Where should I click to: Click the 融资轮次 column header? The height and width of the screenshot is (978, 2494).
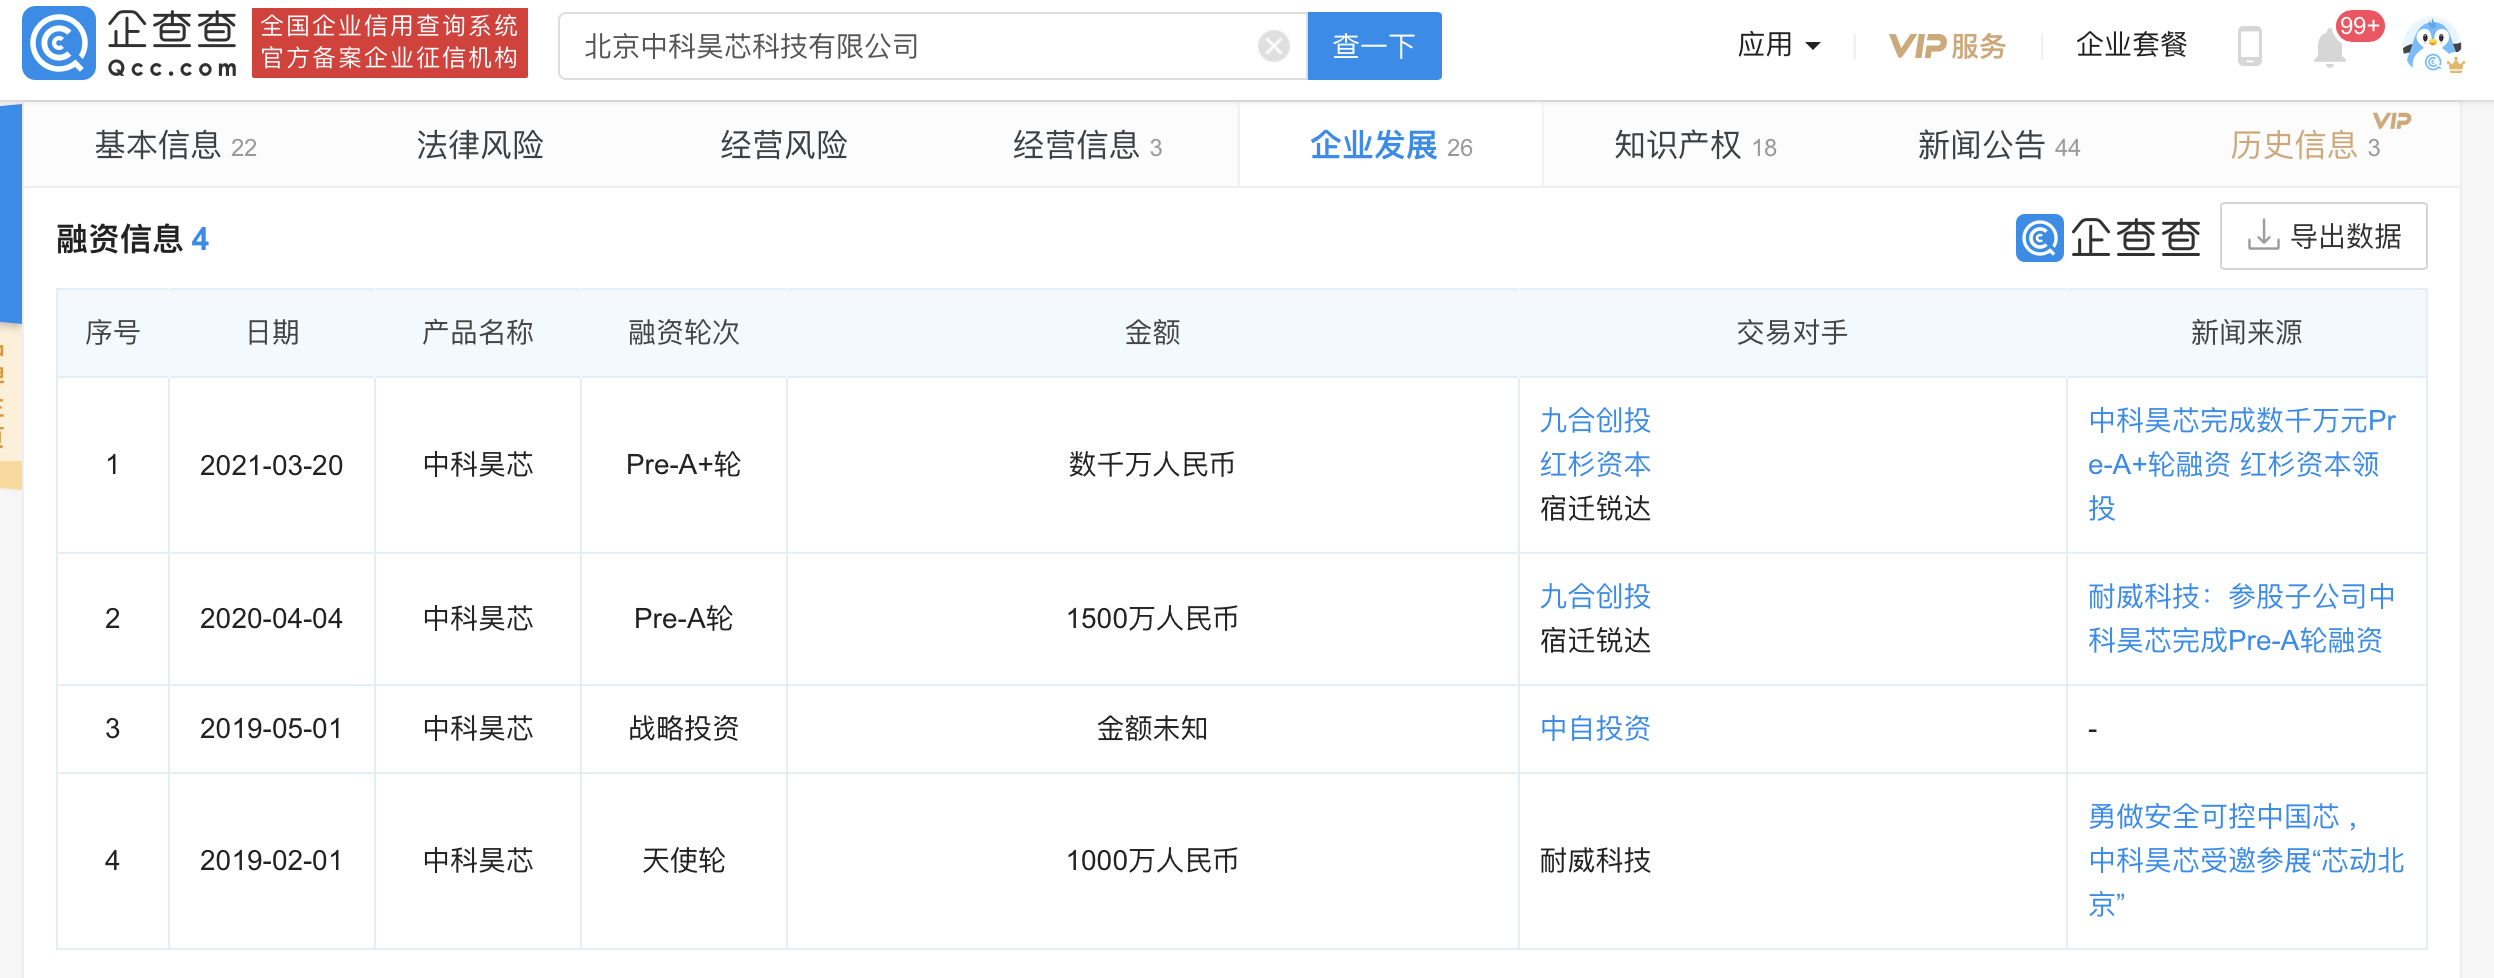tap(683, 333)
